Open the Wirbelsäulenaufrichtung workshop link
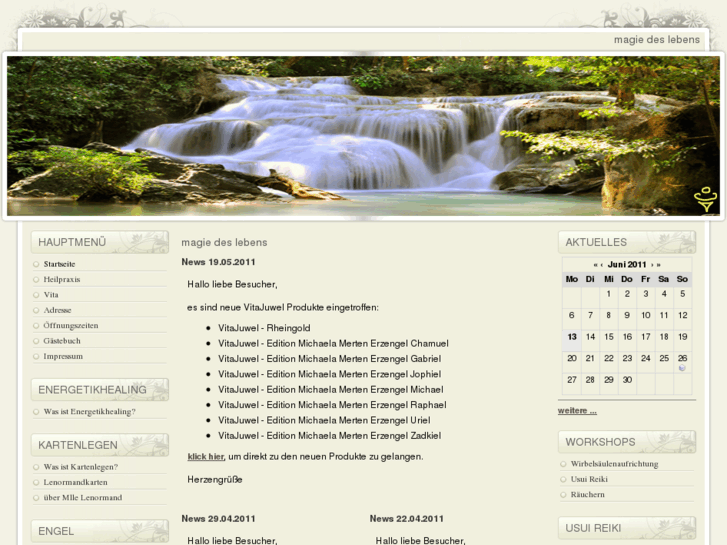Screen dimensions: 727x545 point(614,464)
